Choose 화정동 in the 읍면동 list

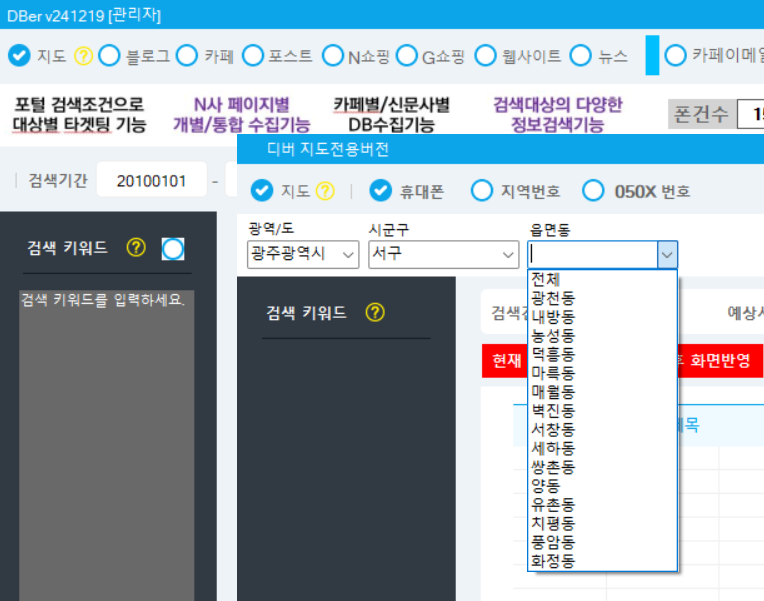tap(553, 561)
